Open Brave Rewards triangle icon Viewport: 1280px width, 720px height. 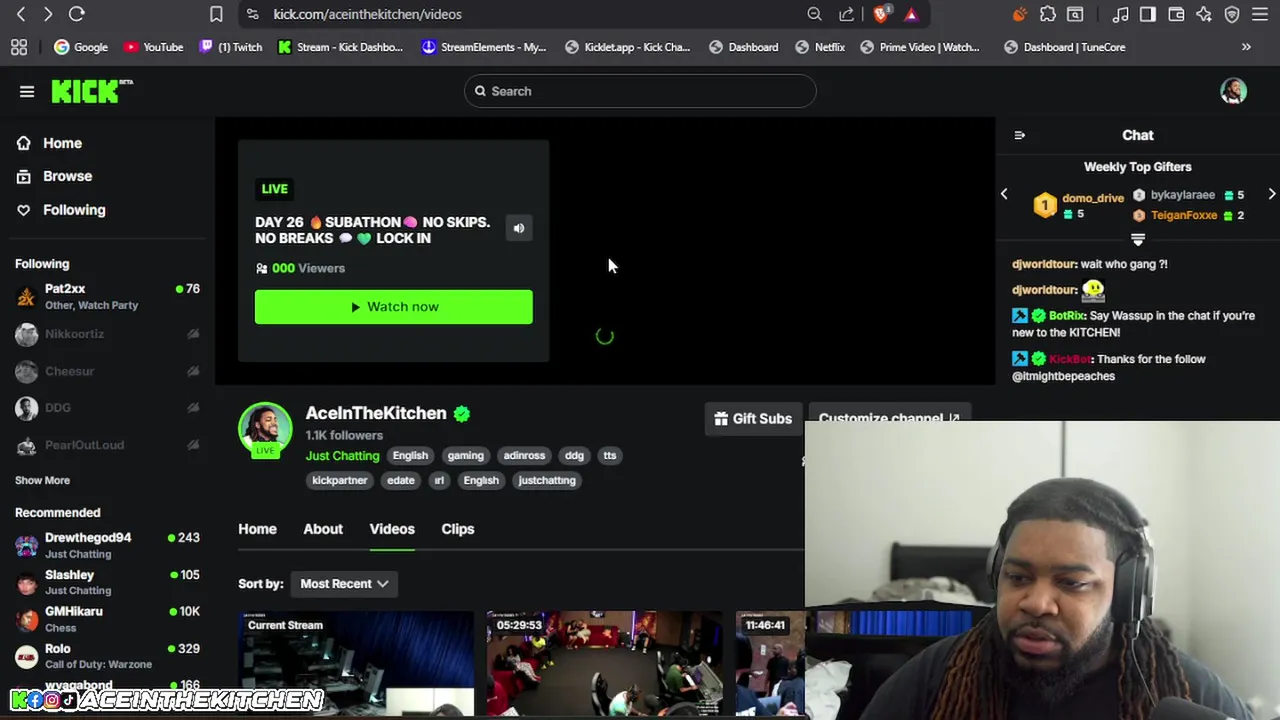coord(911,14)
